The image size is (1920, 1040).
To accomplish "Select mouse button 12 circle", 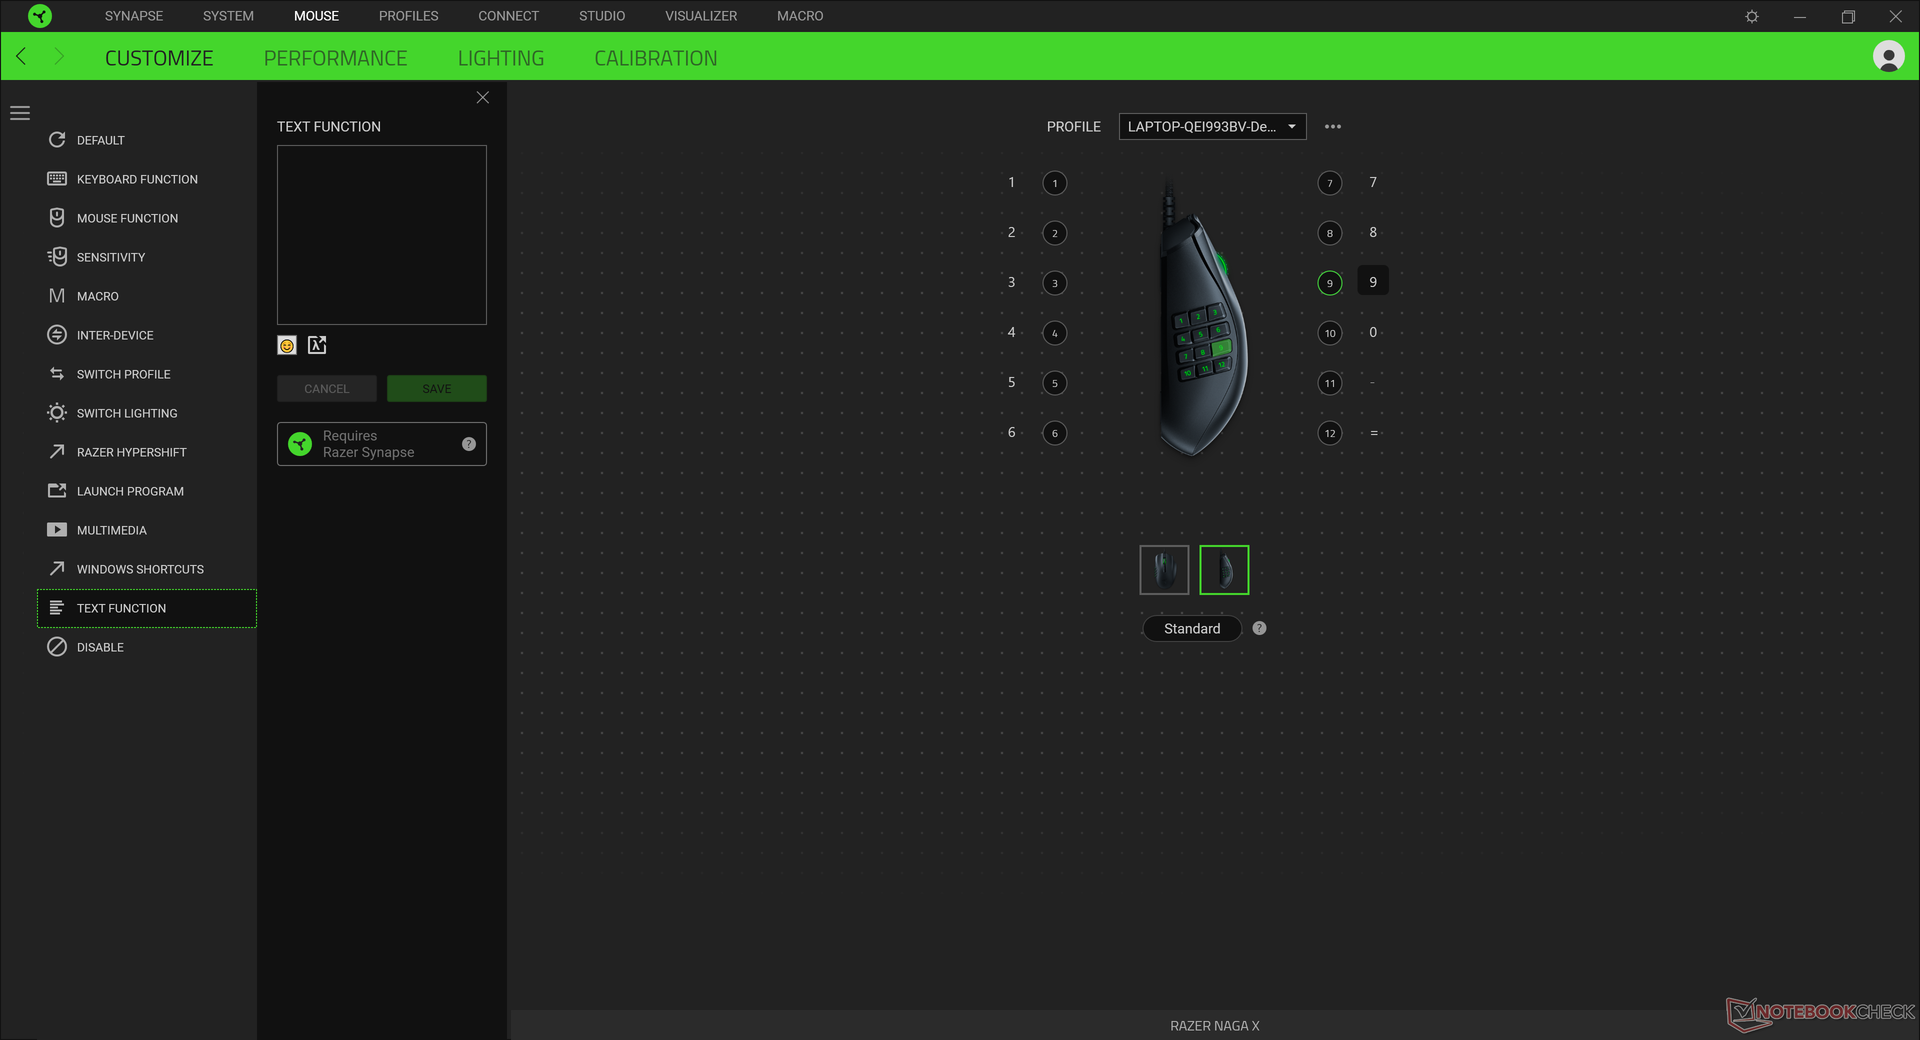I will [1329, 433].
